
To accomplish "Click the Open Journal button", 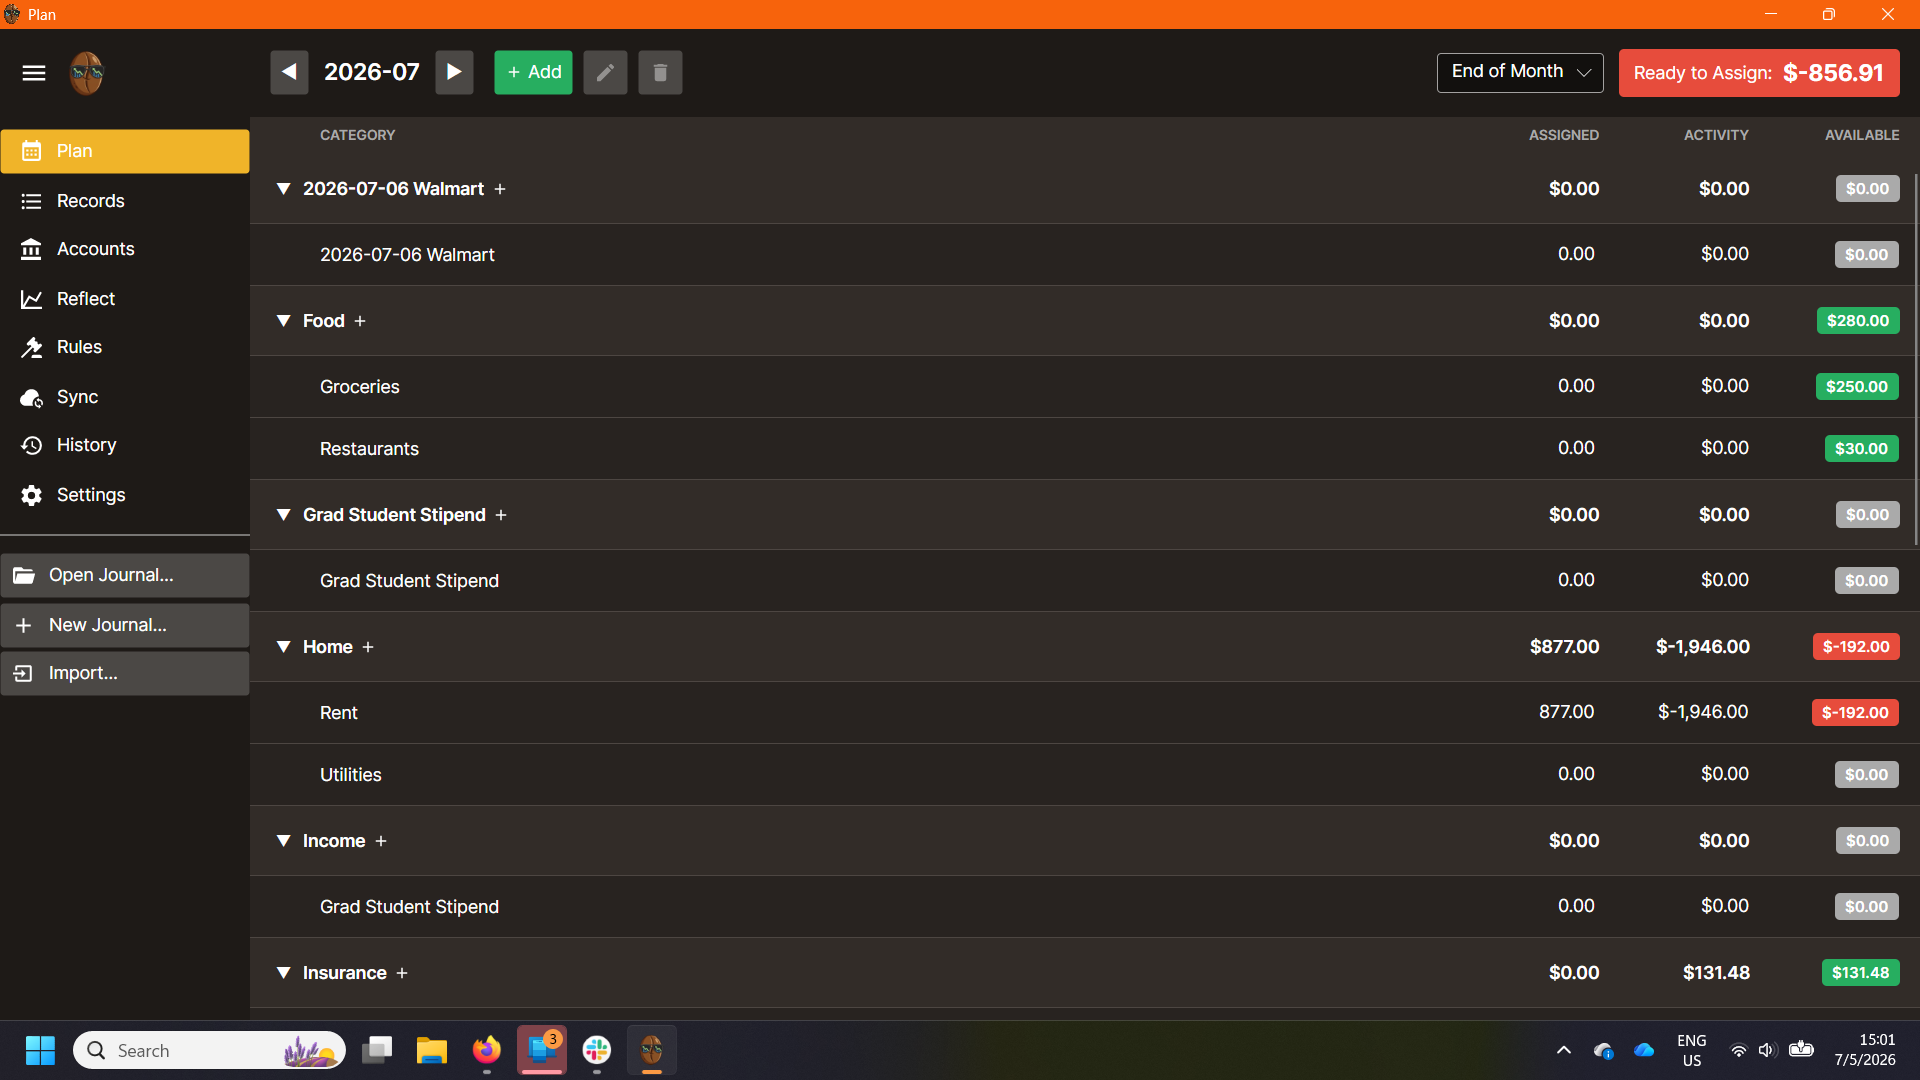I will tap(125, 575).
